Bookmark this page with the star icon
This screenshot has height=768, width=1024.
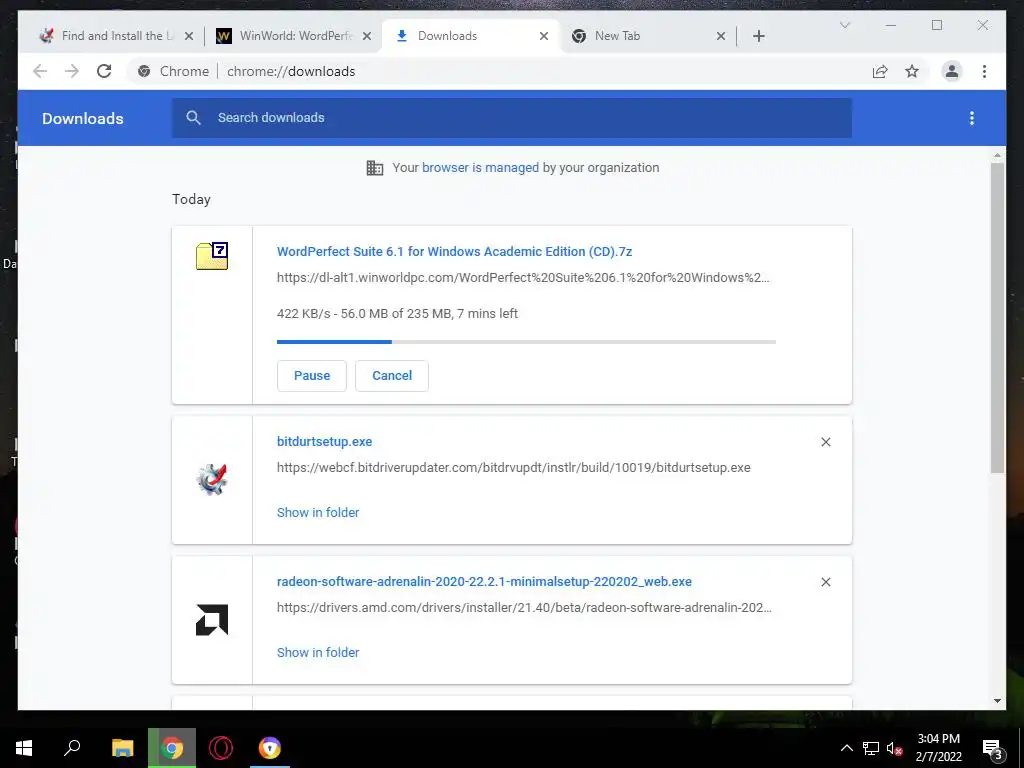pos(912,71)
